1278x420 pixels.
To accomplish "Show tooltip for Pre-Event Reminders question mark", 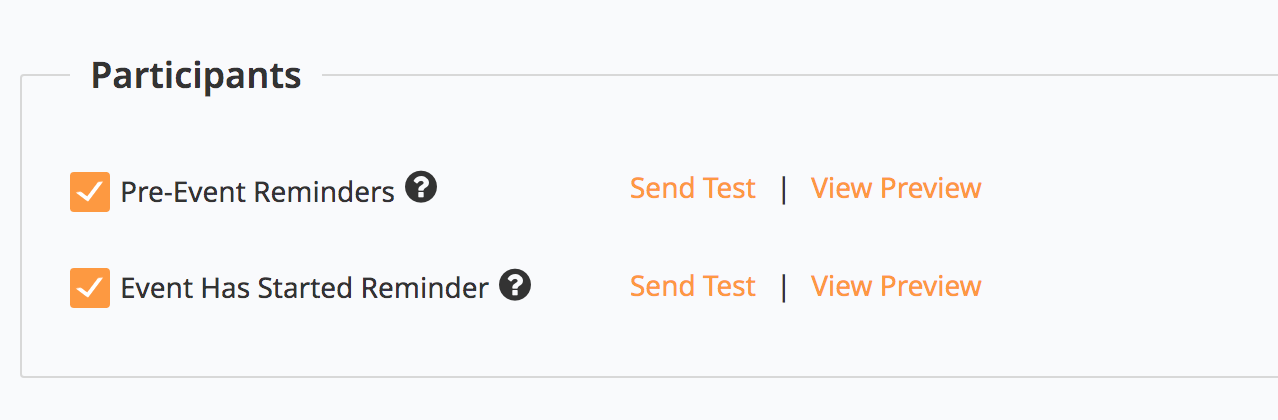I will coord(422,188).
